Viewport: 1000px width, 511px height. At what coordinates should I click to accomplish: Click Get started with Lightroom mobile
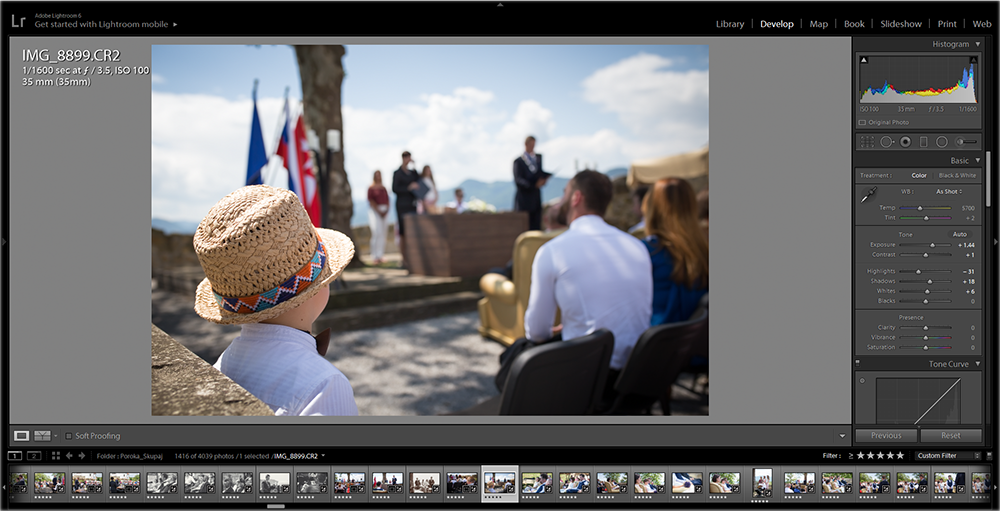click(101, 24)
